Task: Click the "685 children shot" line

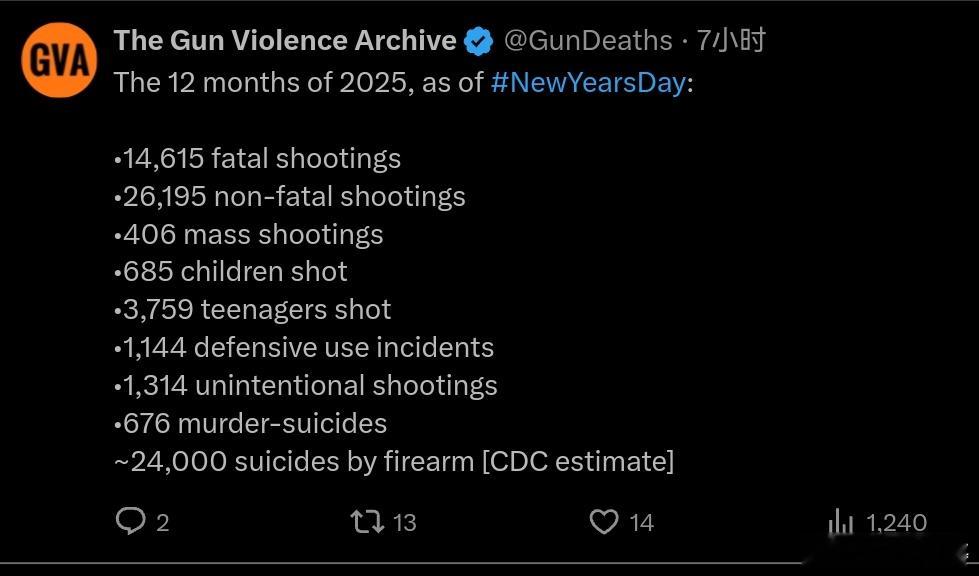Action: point(231,271)
